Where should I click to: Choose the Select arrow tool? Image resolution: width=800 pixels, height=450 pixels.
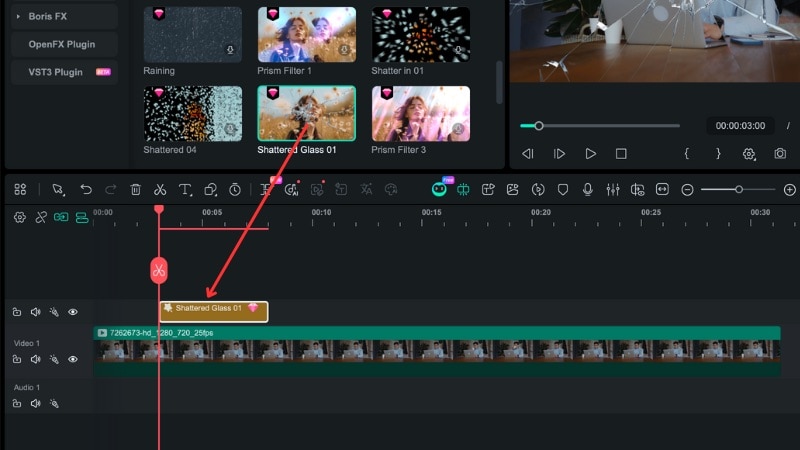[x=58, y=190]
